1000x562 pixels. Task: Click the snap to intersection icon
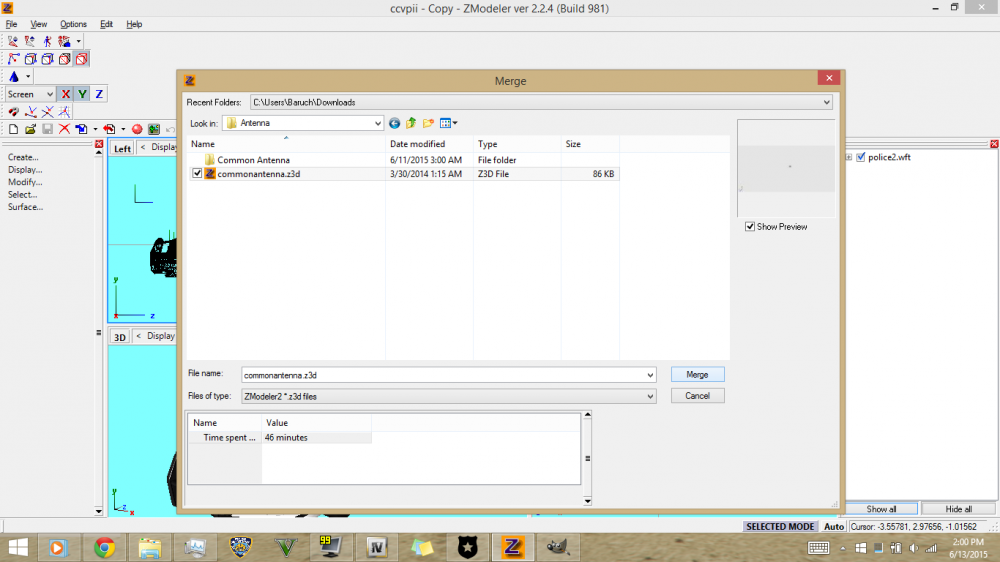coord(47,112)
